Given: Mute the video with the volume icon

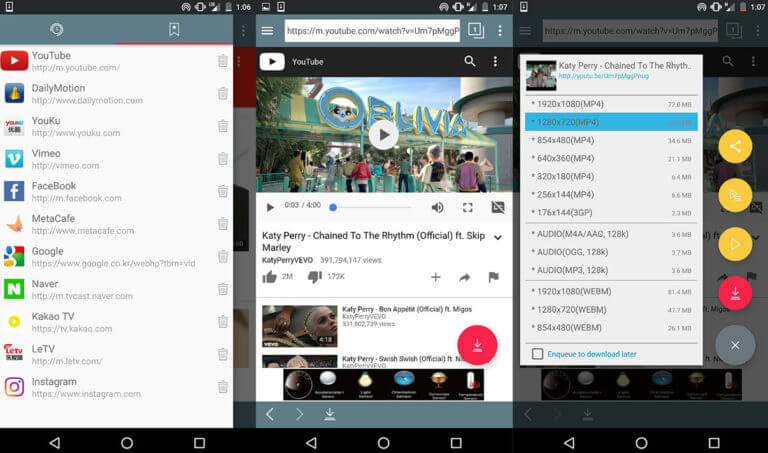Looking at the screenshot, I should click(x=437, y=207).
